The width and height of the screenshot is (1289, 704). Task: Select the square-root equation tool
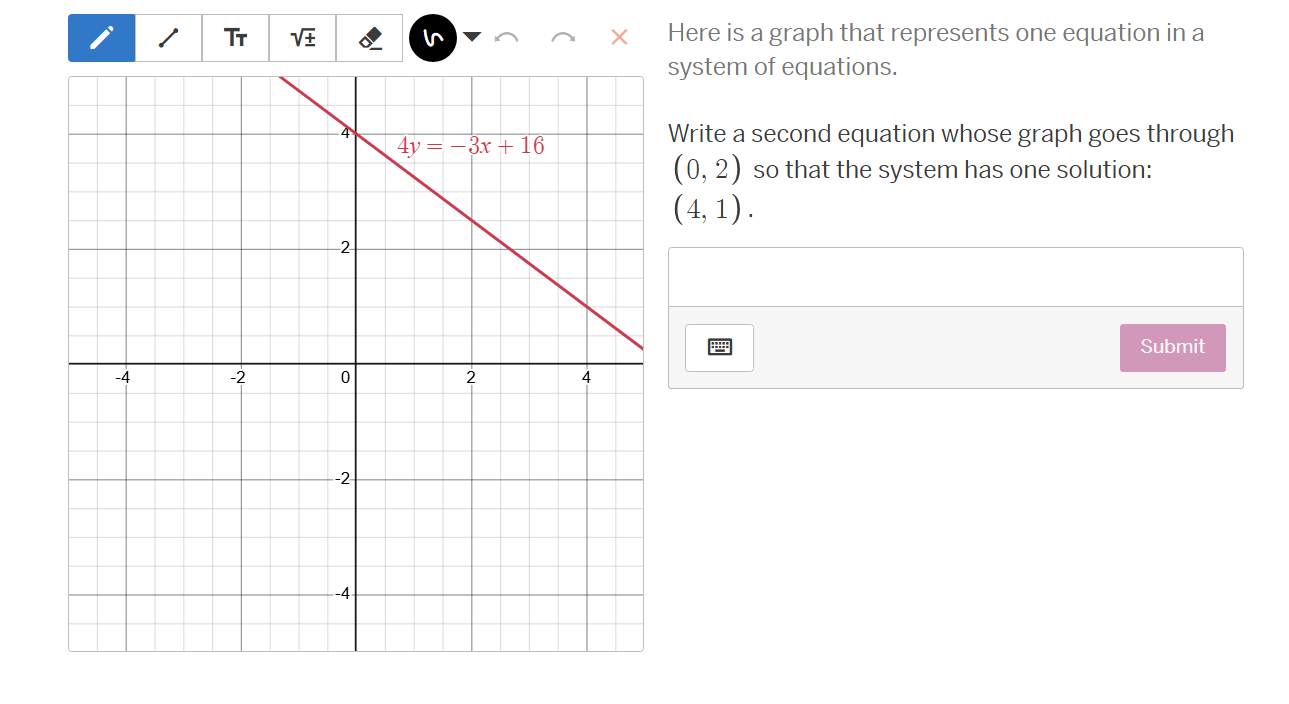click(x=302, y=37)
